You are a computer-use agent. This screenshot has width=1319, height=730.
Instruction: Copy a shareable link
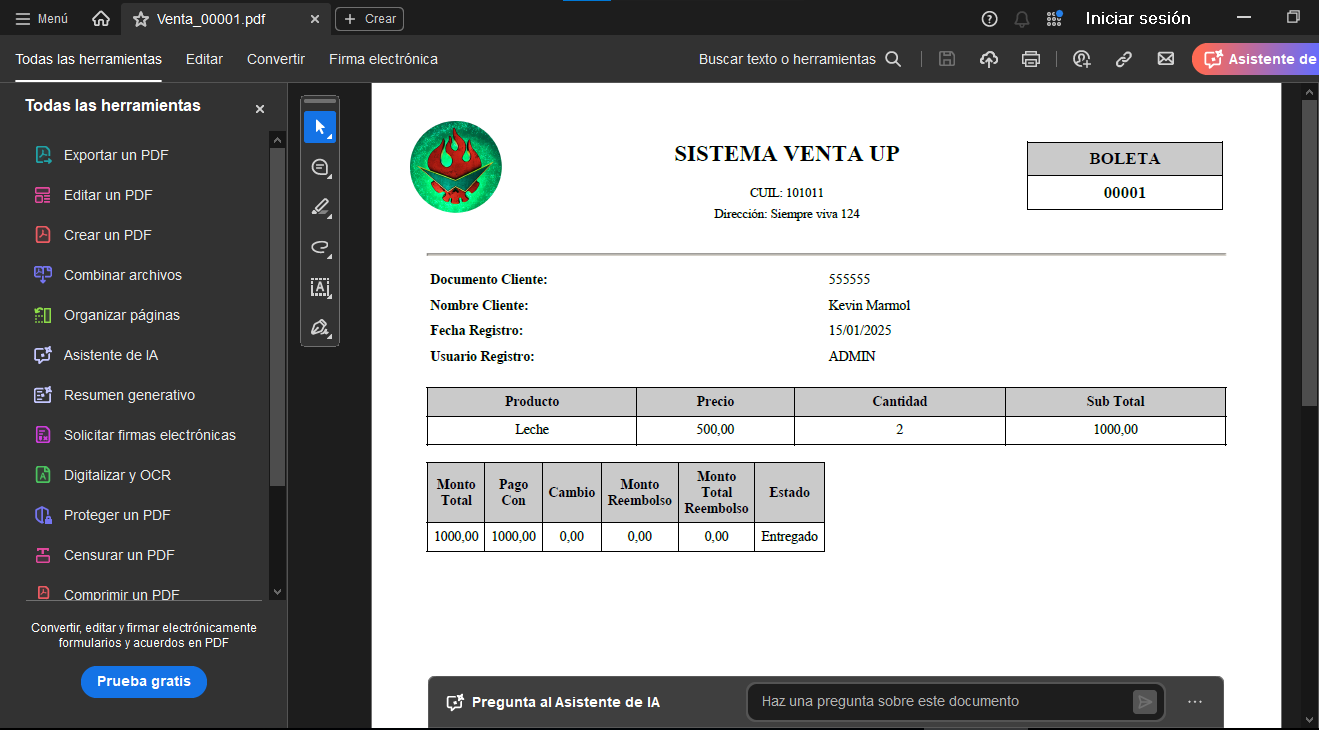1124,59
